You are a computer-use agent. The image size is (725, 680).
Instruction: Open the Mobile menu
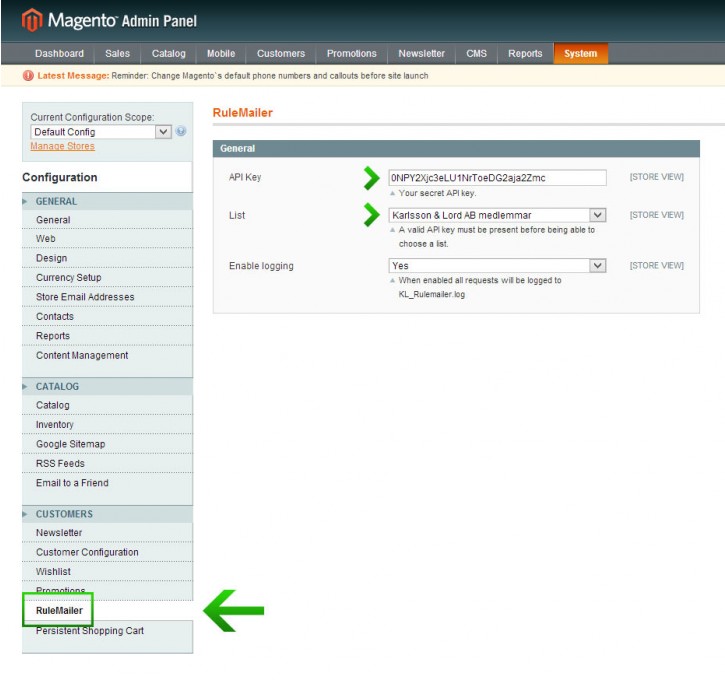pos(221,54)
